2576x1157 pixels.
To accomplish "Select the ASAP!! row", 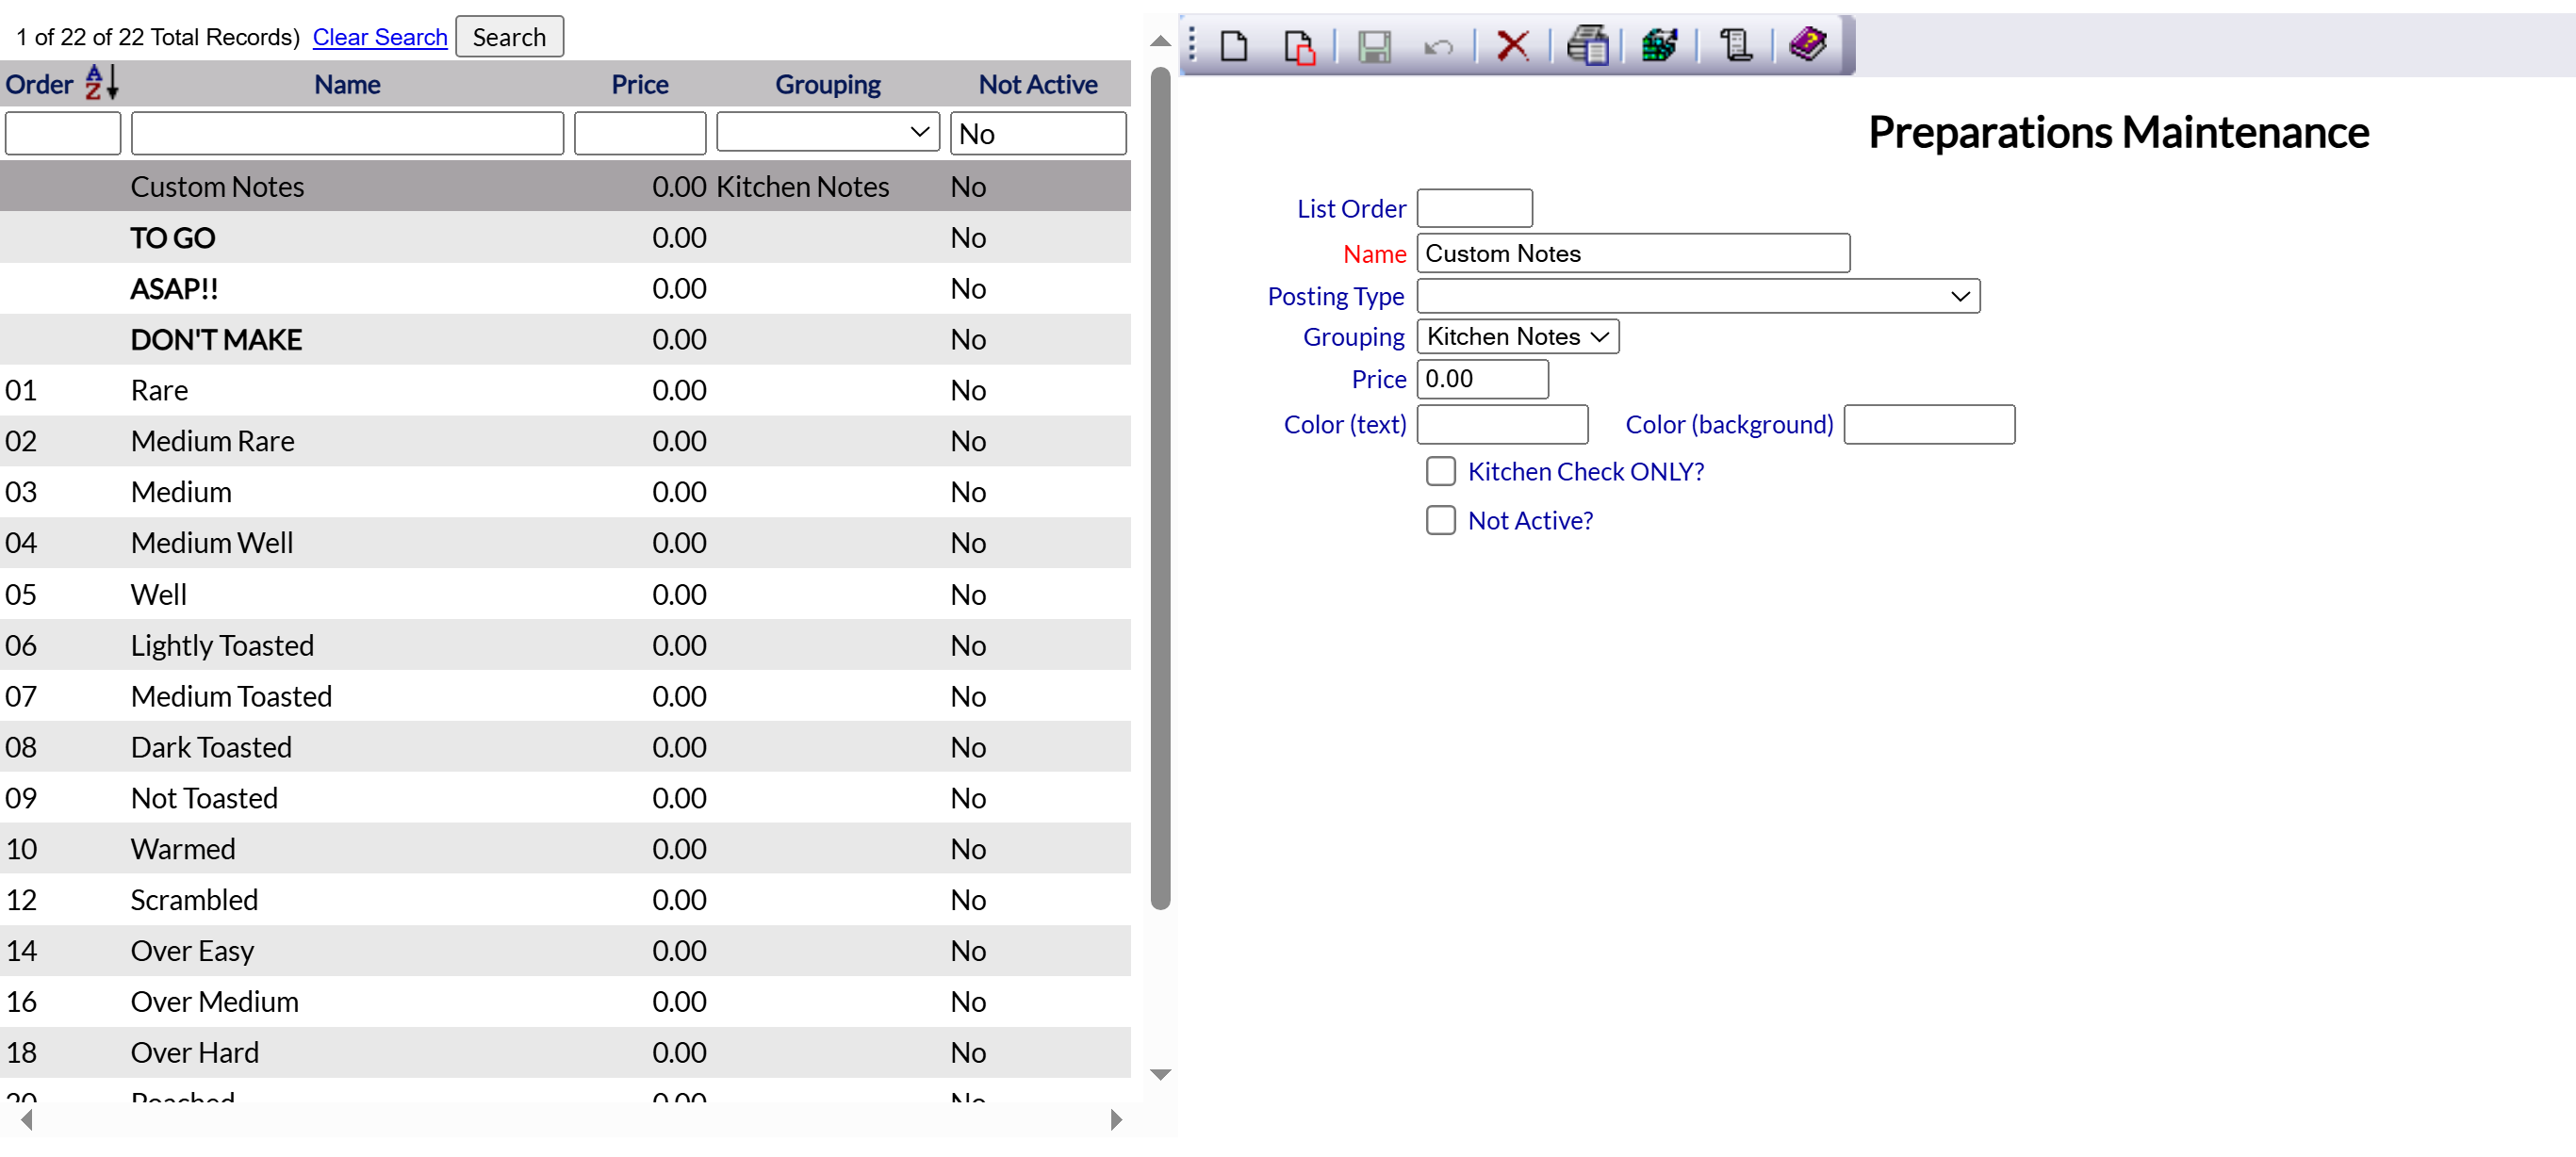I will [565, 288].
